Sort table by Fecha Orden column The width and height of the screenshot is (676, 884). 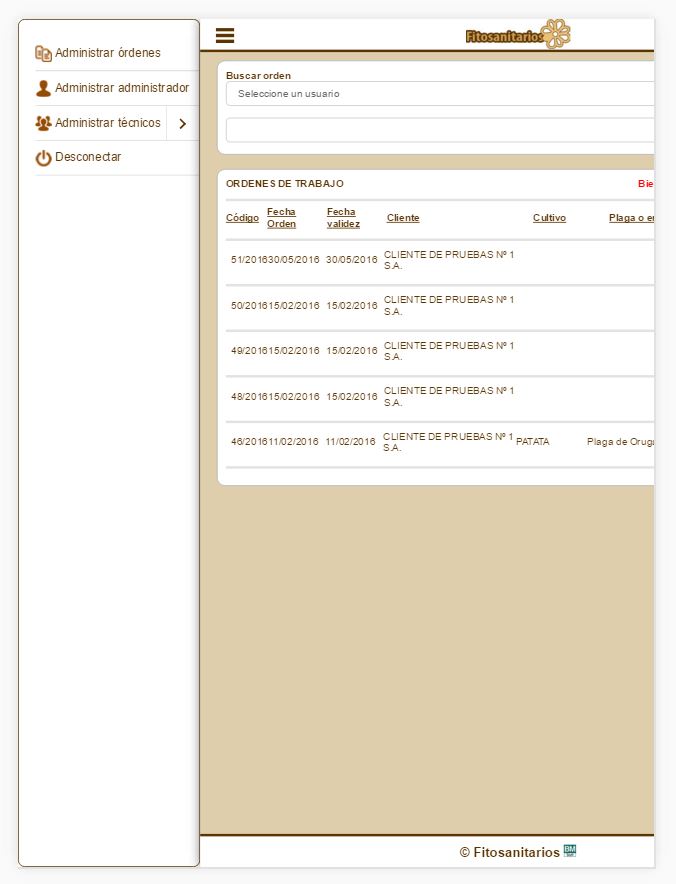pos(281,218)
